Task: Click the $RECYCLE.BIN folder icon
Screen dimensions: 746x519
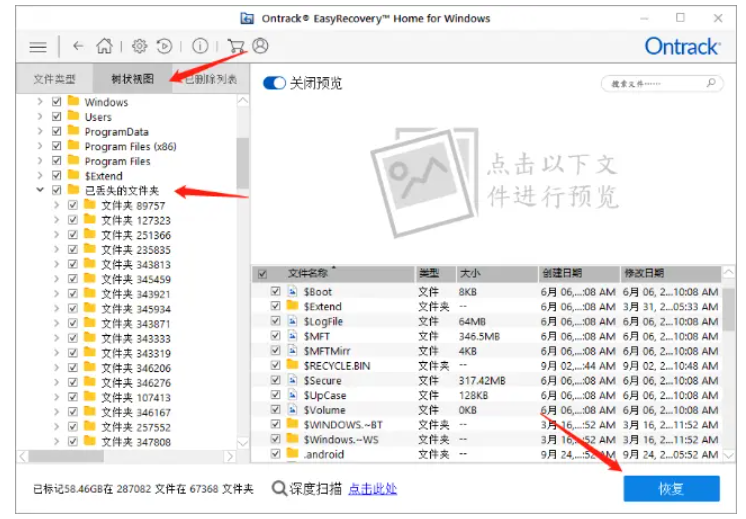Action: [x=293, y=365]
